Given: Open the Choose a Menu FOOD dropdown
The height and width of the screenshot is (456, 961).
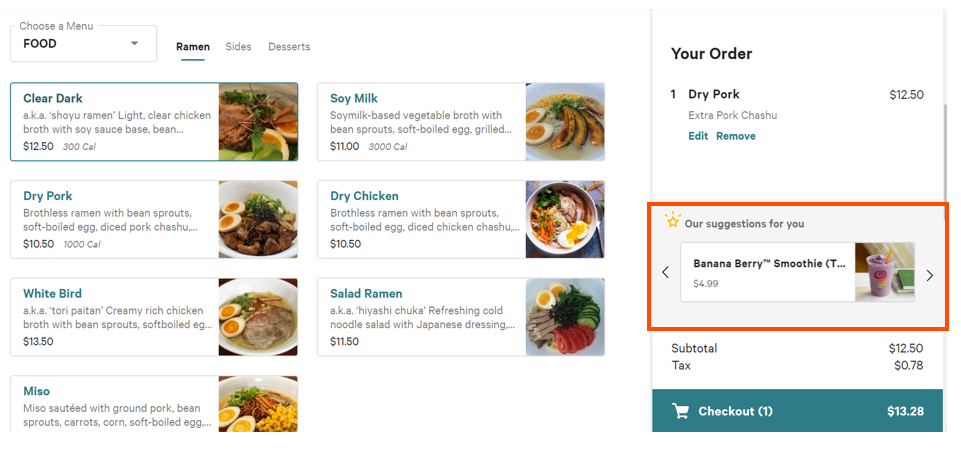Looking at the screenshot, I should 84,44.
